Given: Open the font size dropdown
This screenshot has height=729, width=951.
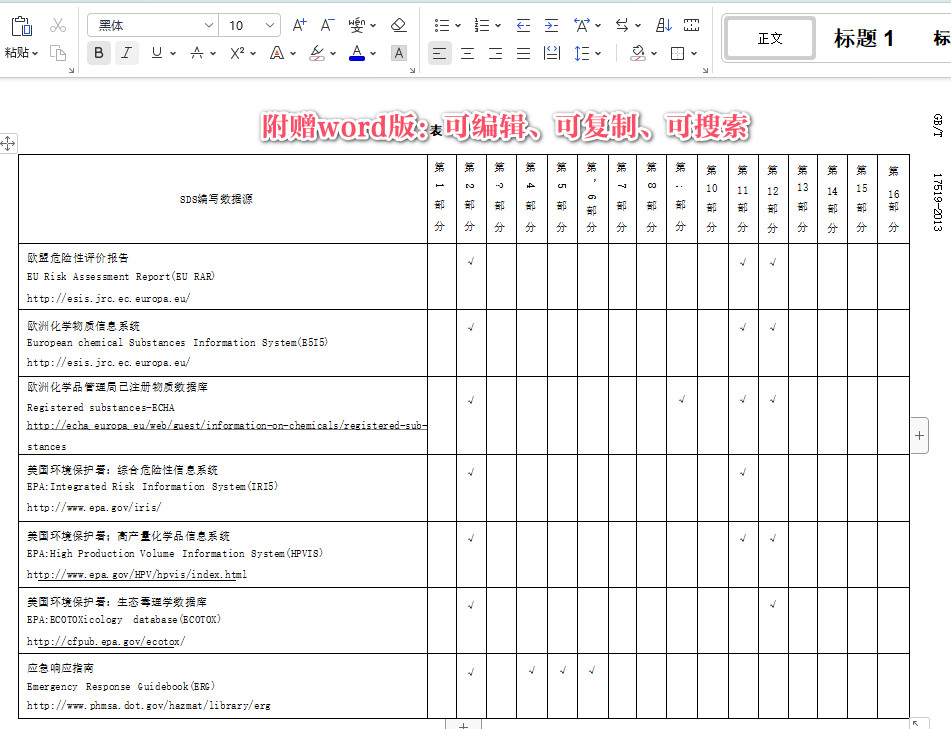Looking at the screenshot, I should 268,24.
